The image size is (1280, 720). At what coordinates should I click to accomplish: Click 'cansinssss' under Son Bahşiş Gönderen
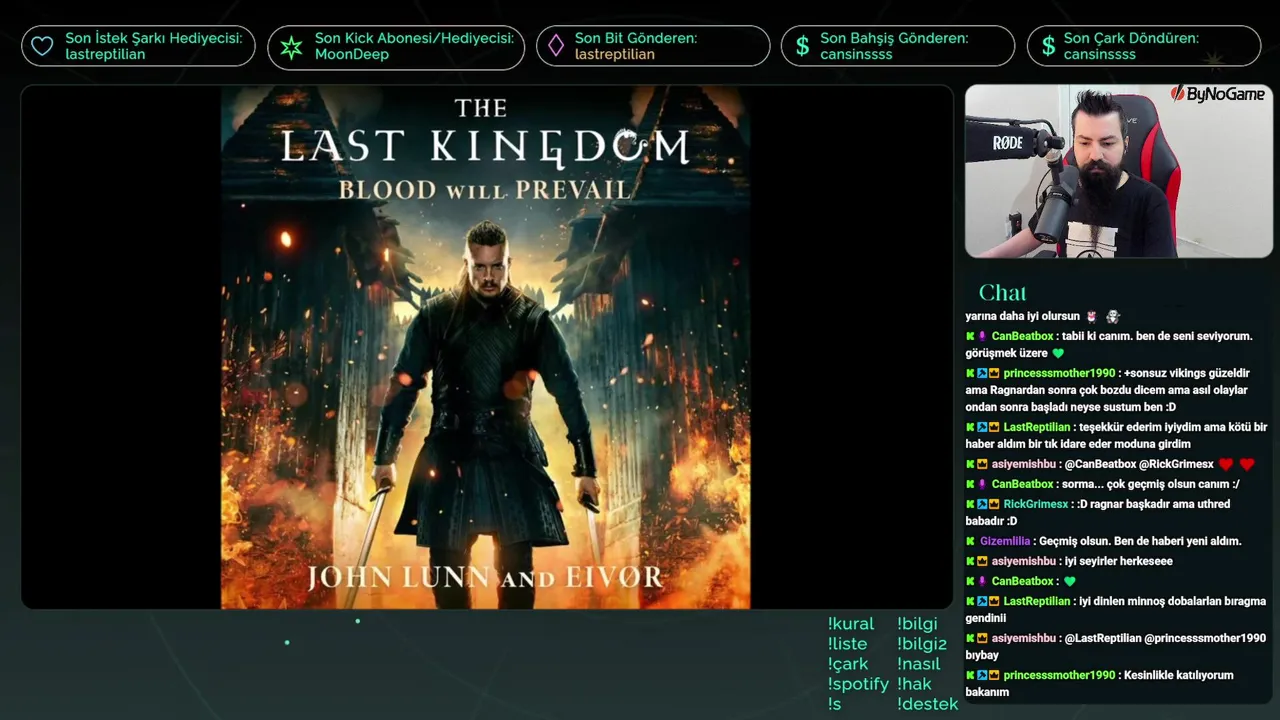856,54
